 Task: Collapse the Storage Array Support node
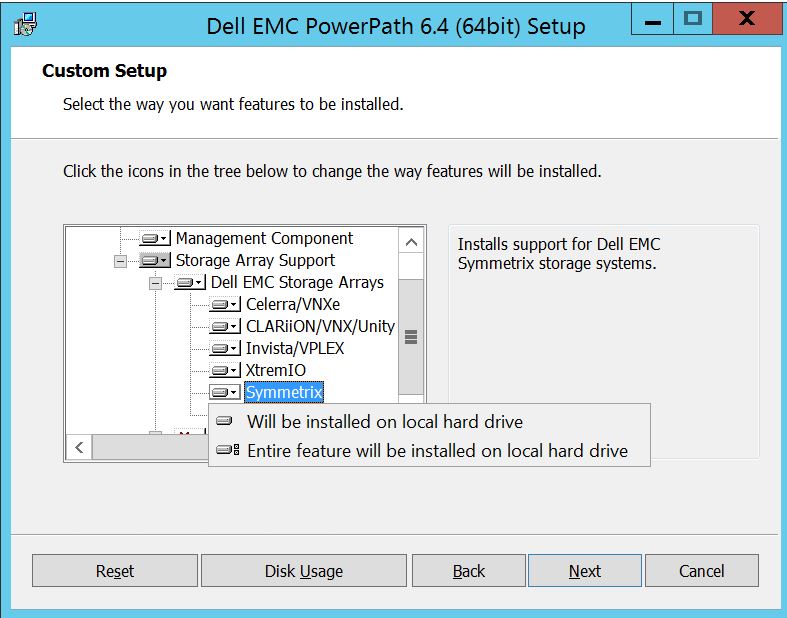[121, 261]
